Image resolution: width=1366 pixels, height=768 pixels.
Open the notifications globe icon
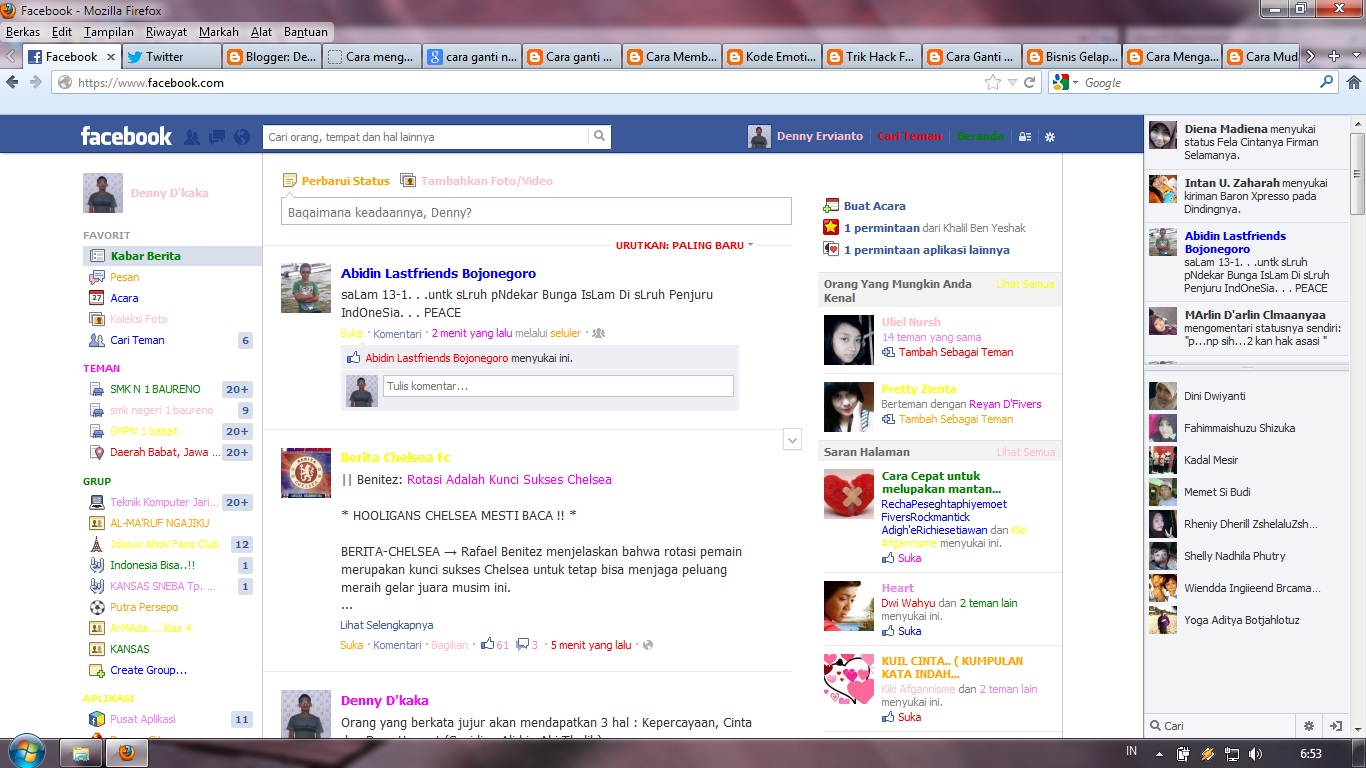tap(240, 136)
